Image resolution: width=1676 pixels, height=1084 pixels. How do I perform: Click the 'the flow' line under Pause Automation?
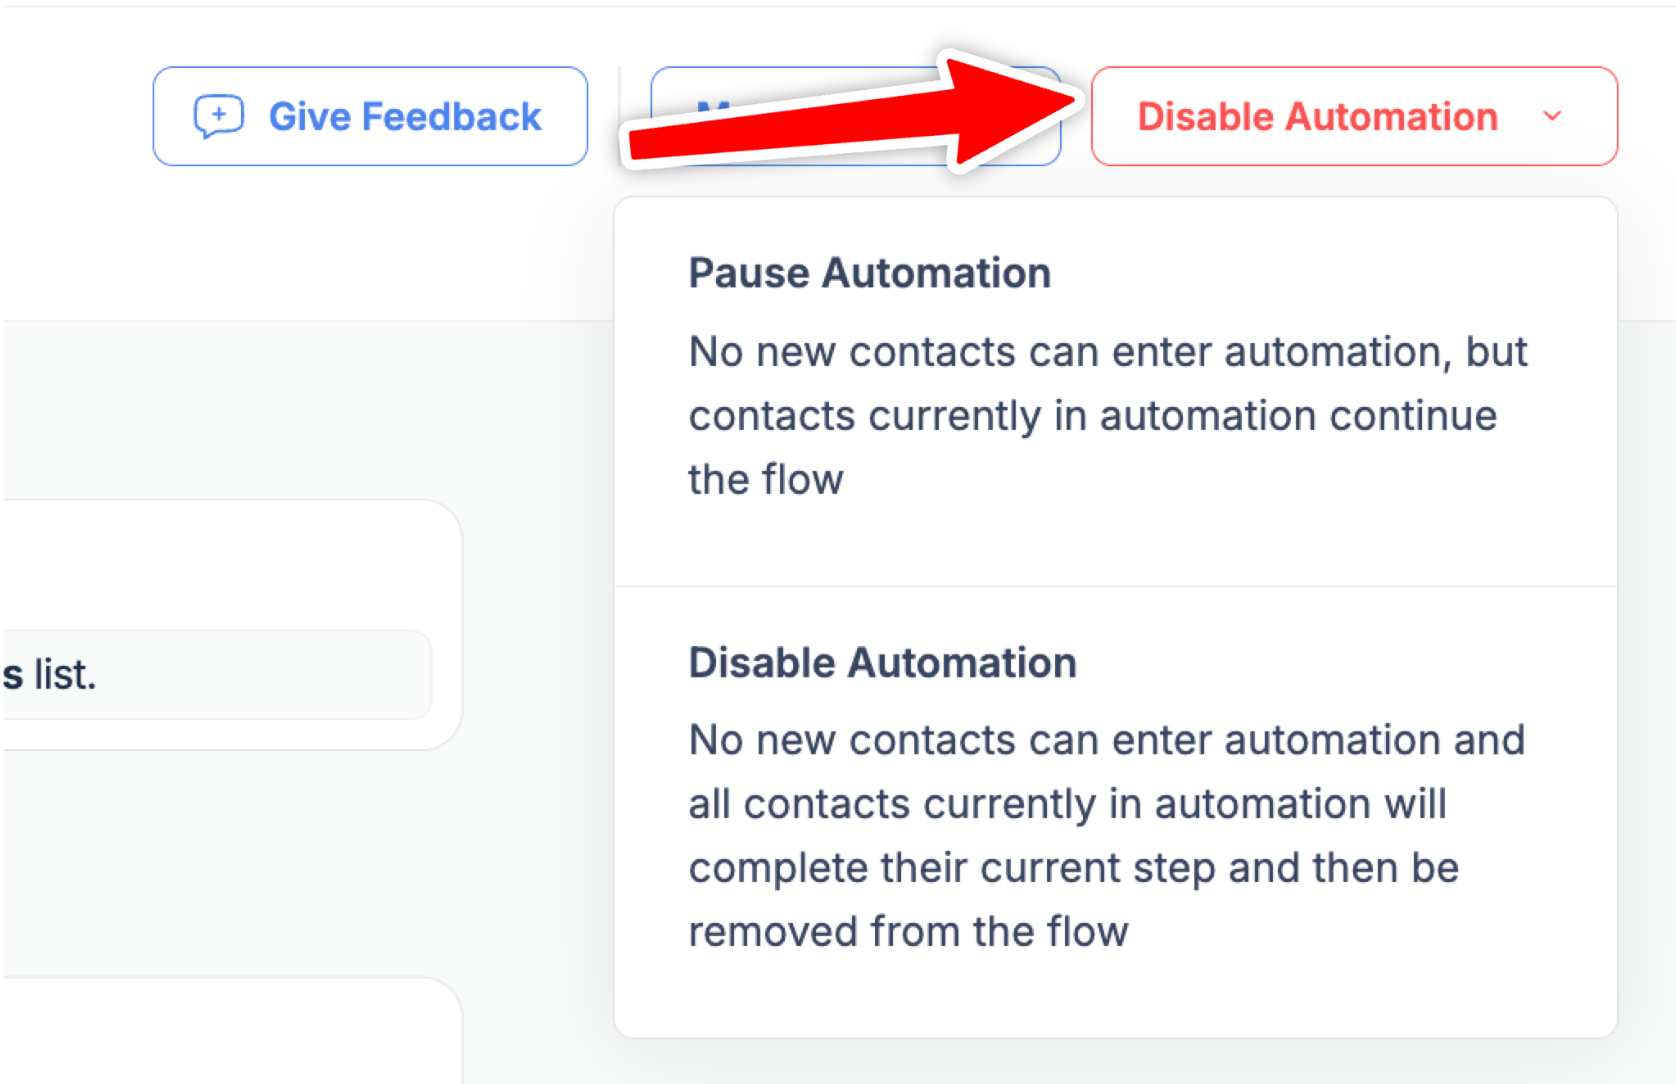[765, 480]
